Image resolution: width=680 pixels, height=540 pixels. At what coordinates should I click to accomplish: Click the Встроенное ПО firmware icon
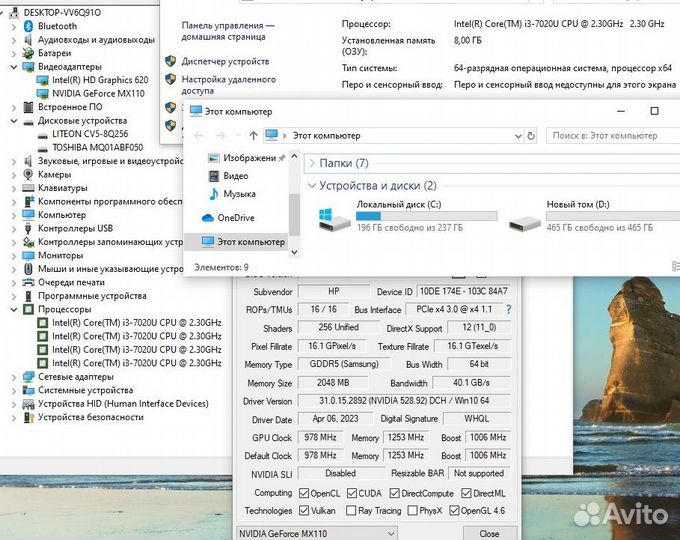(29, 107)
